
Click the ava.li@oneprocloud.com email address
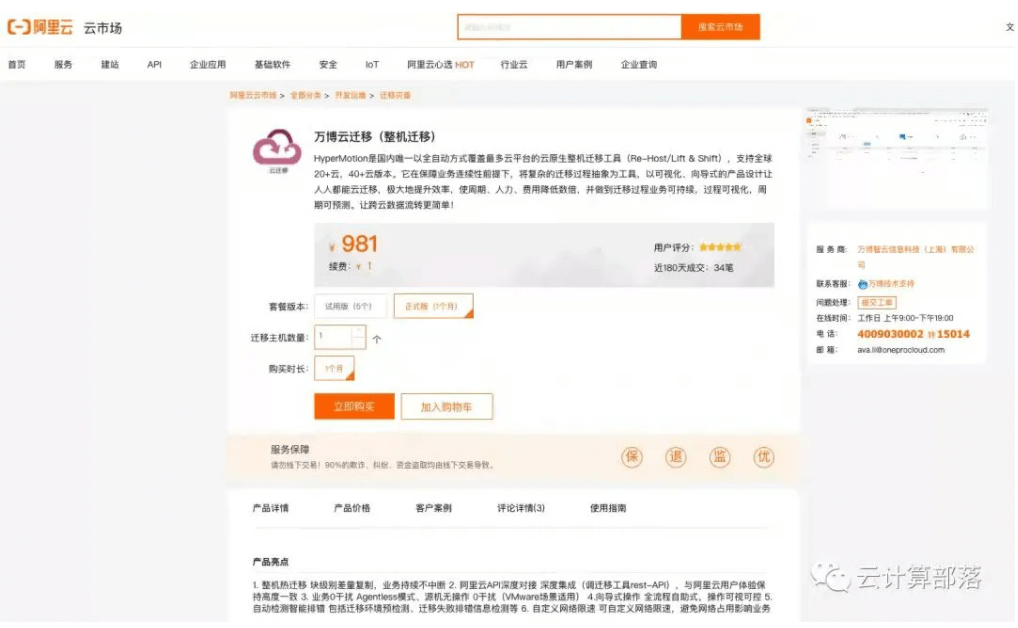pos(900,350)
